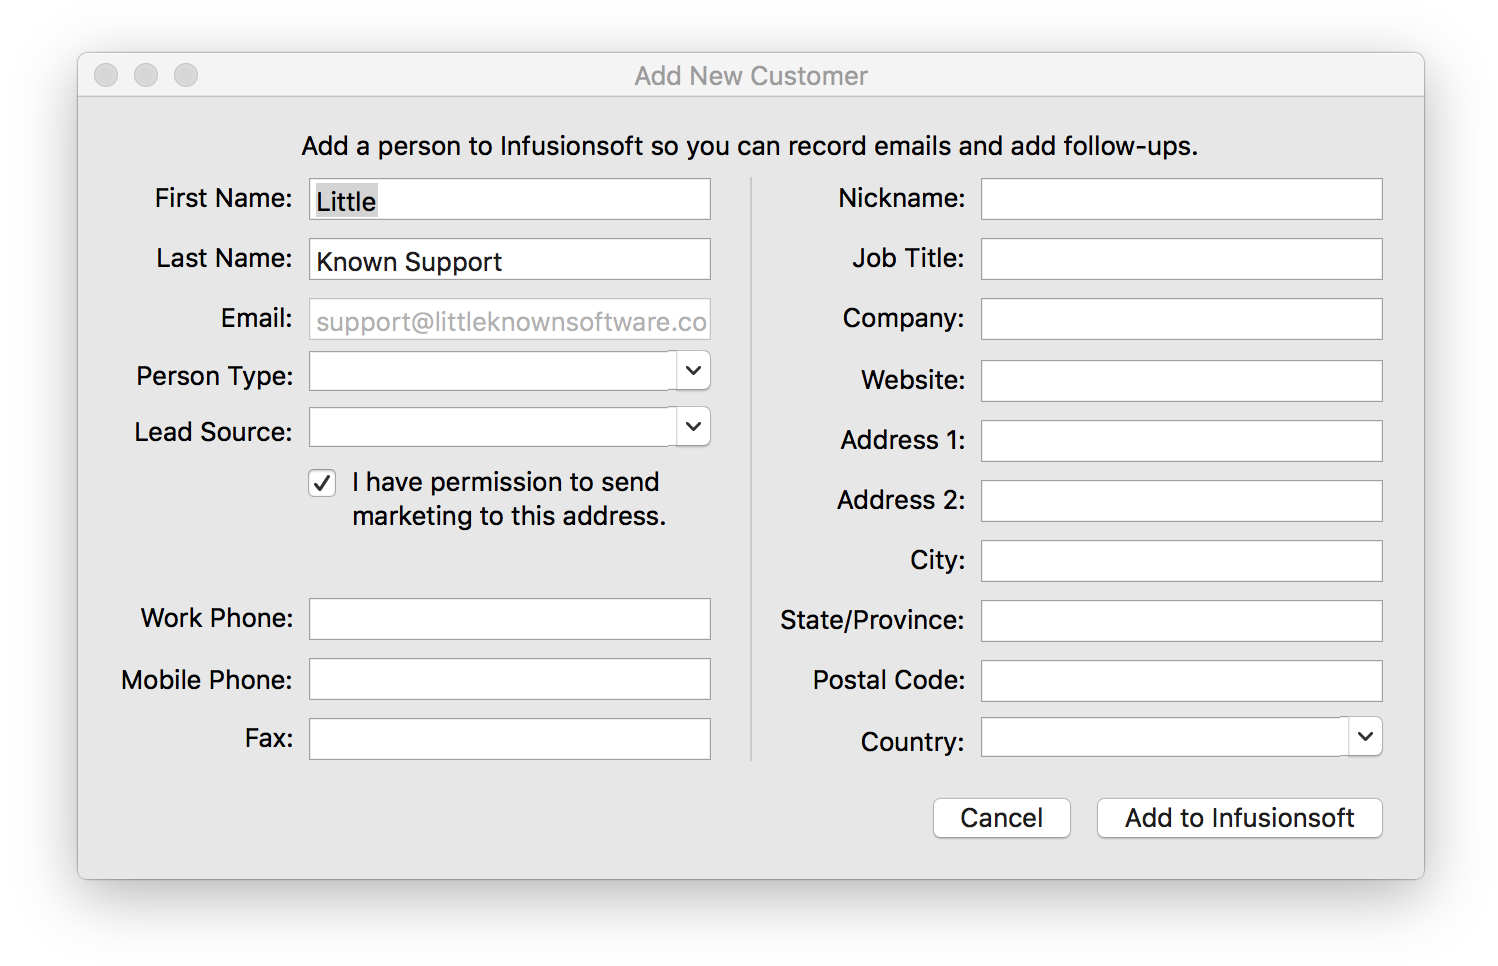Click the Country combo box text area
This screenshot has height=966, width=1498.
tap(1165, 737)
